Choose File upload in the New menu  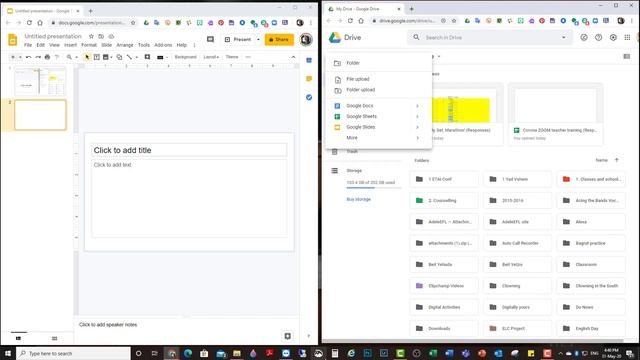(x=378, y=79)
